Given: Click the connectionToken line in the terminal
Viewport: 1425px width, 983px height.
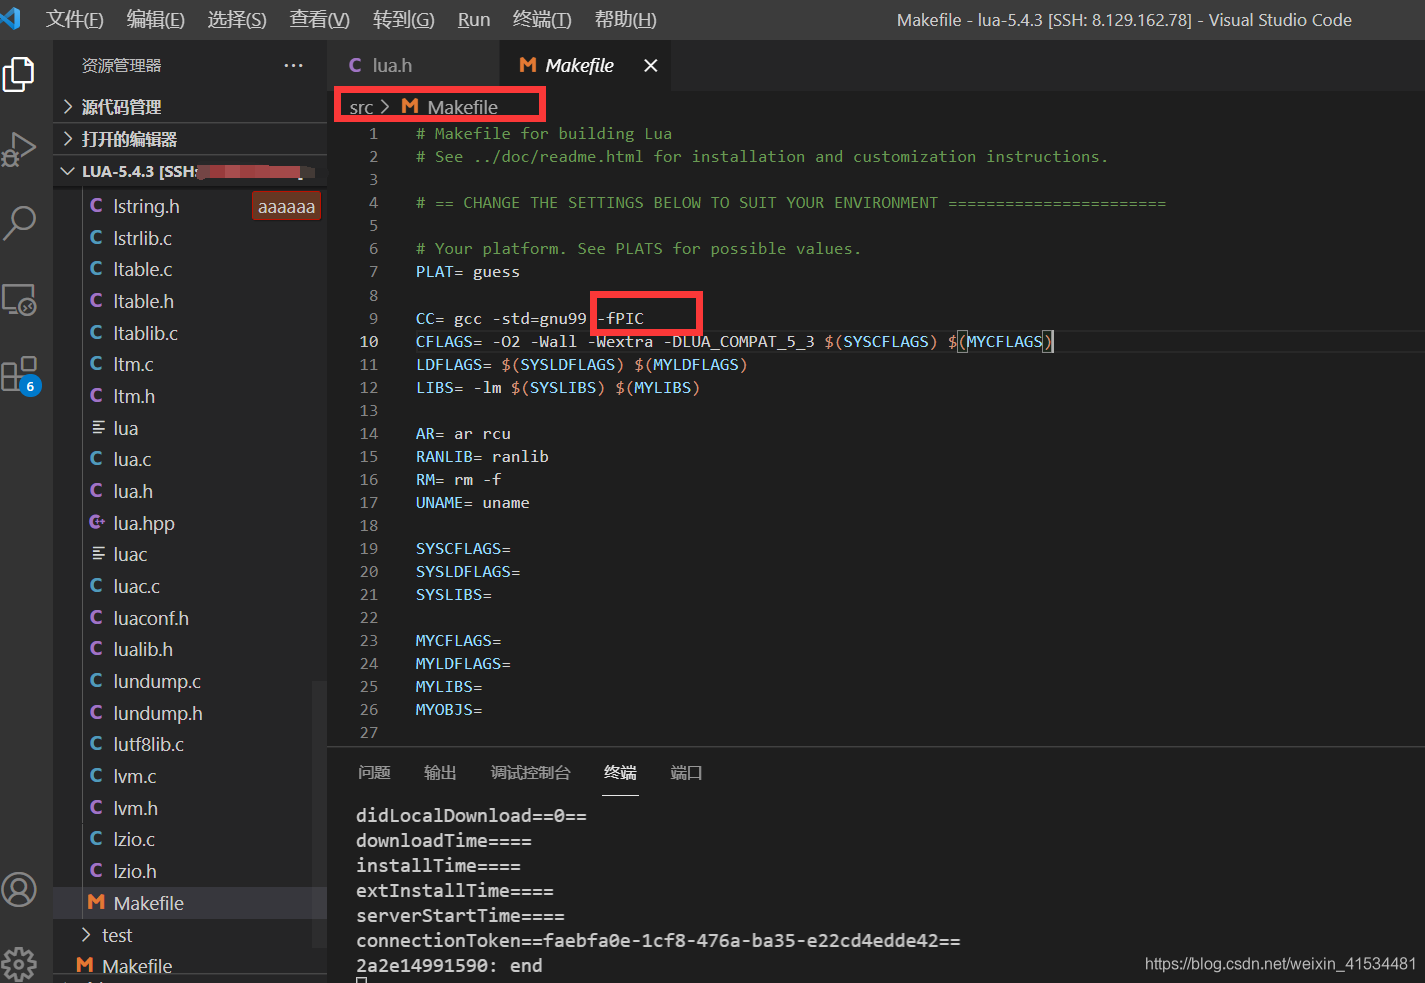Looking at the screenshot, I should point(658,940).
